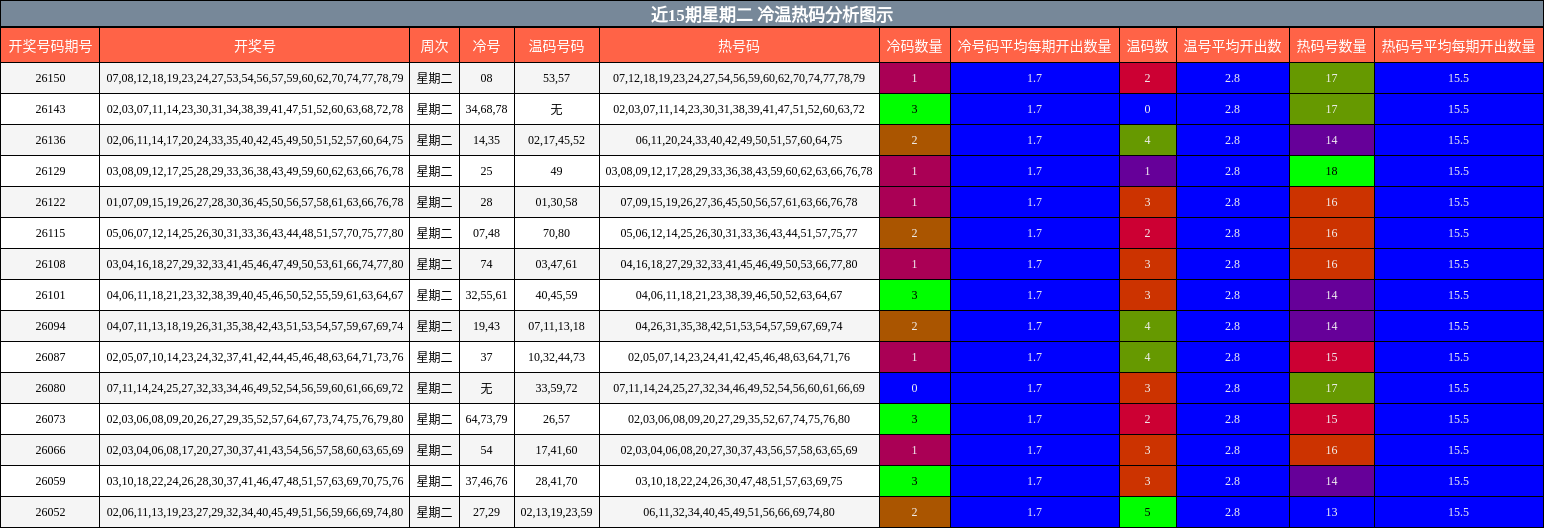Image resolution: width=1544 pixels, height=528 pixels.
Task: Select cold number cell '27,29'
Action: (x=487, y=512)
